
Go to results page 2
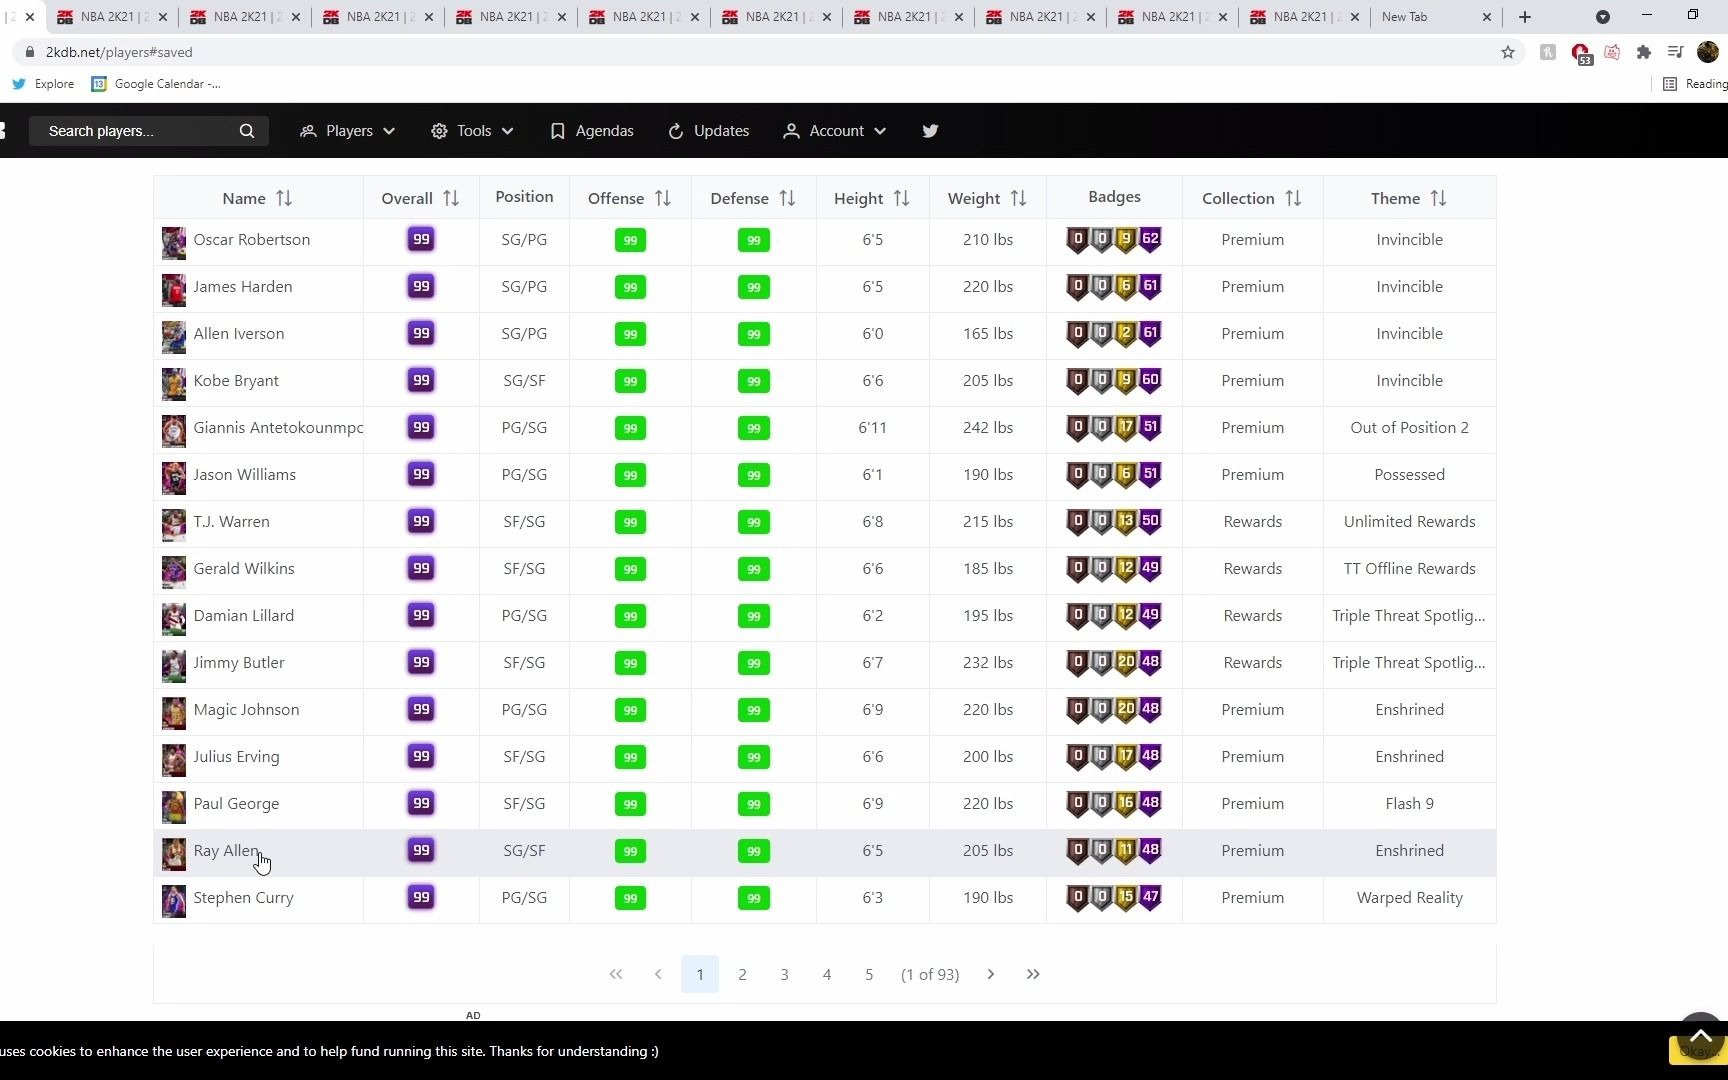742,974
